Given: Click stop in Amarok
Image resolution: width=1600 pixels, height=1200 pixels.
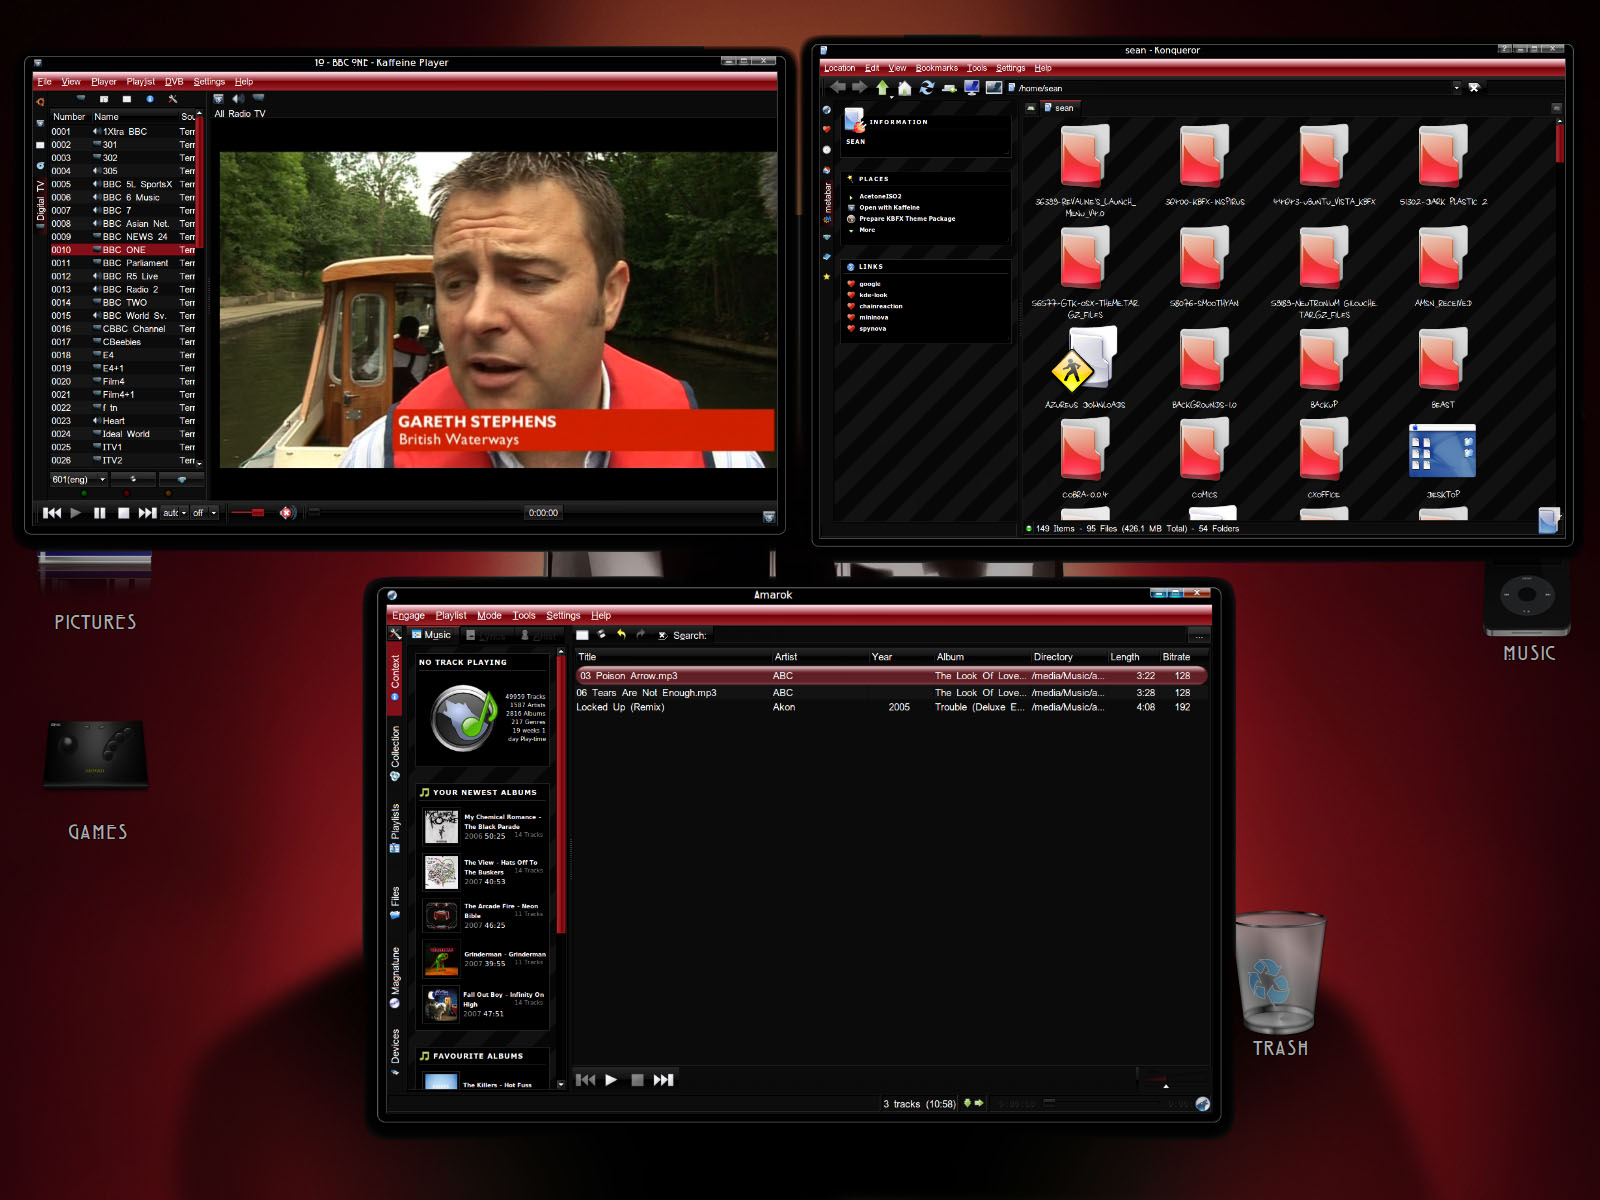Looking at the screenshot, I should point(637,1080).
